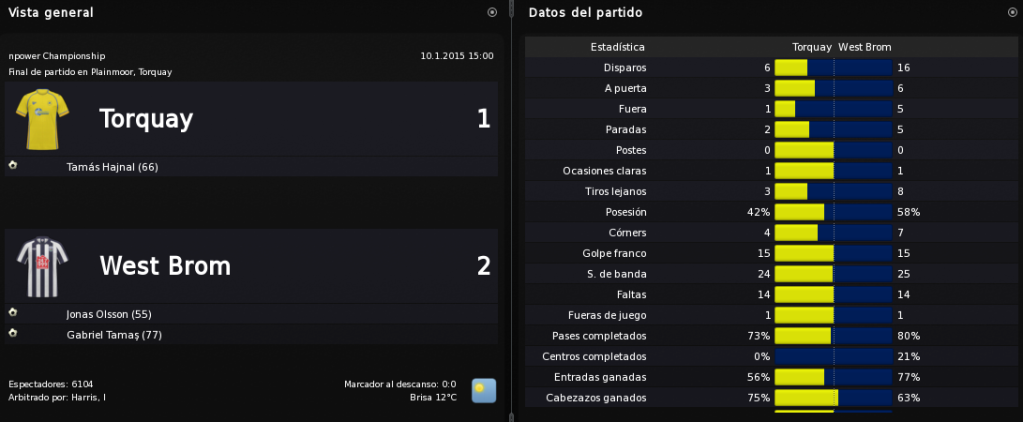Click the yellow Torquay shirt icon
This screenshot has height=422, width=1023.
pyautogui.click(x=42, y=119)
